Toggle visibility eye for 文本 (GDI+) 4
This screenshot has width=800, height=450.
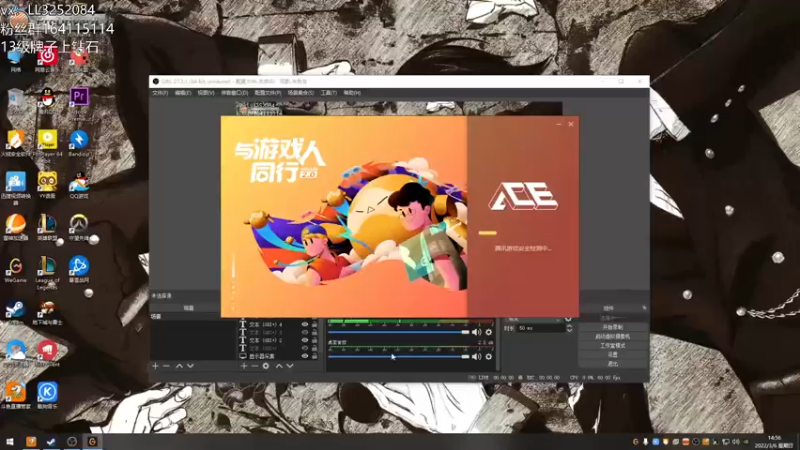point(305,324)
